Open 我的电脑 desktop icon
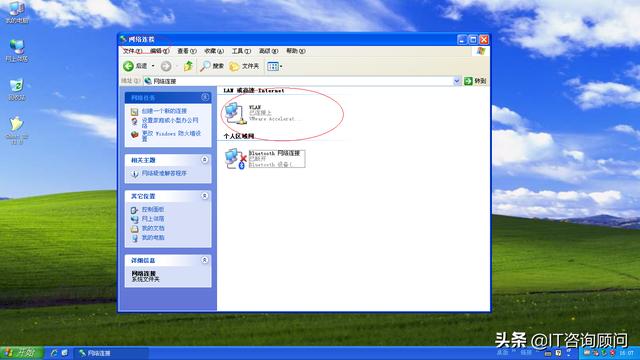Viewport: 640px width, 360px height. click(17, 12)
